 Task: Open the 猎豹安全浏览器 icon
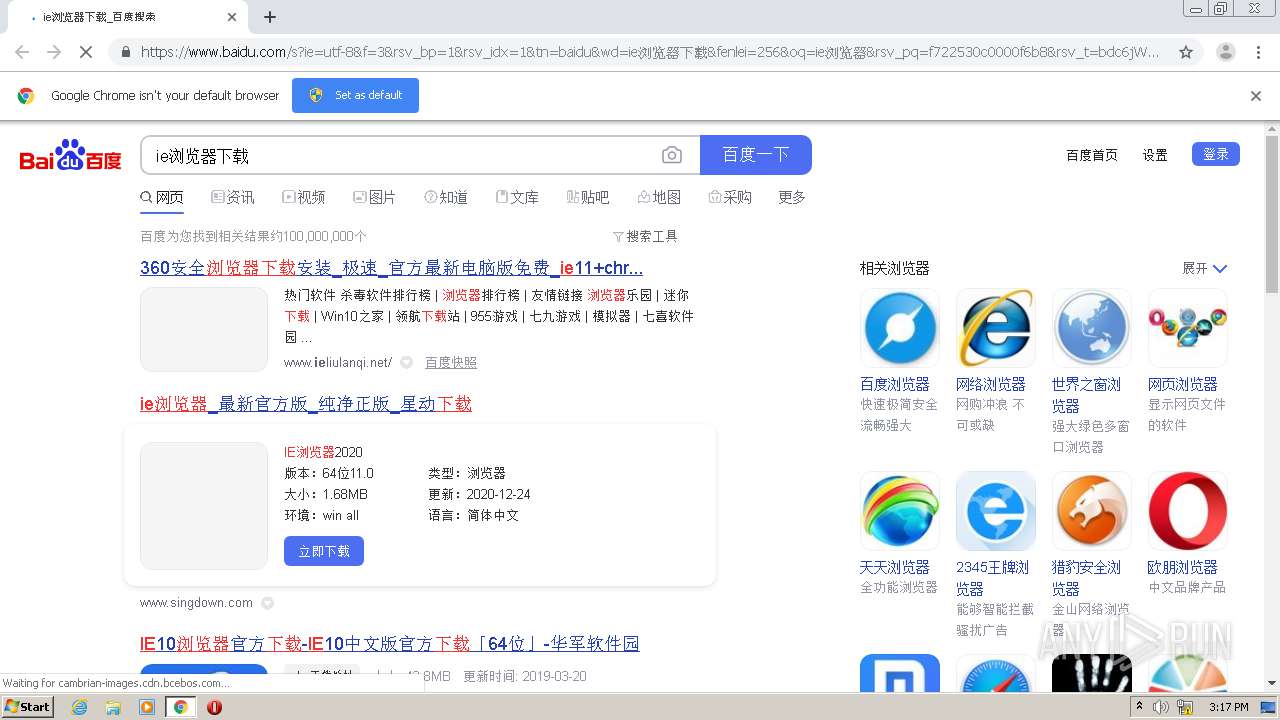click(1092, 511)
